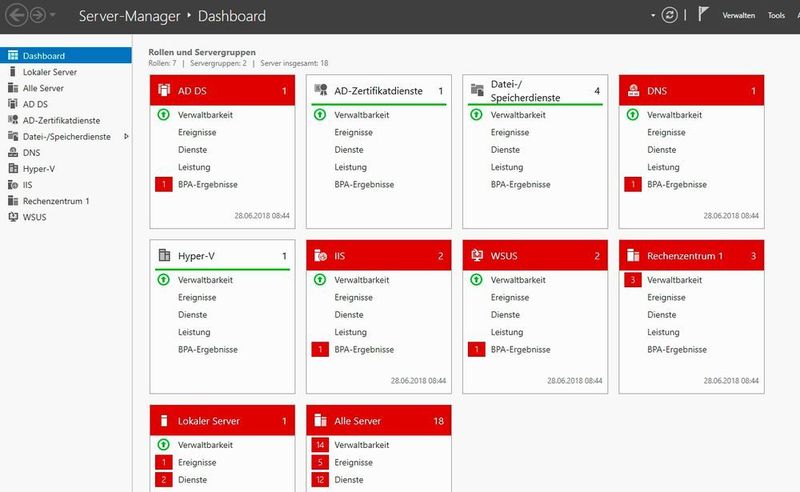Click red 3 badge in Rechenzentrum 1 tile
800x492 pixels.
tap(633, 280)
